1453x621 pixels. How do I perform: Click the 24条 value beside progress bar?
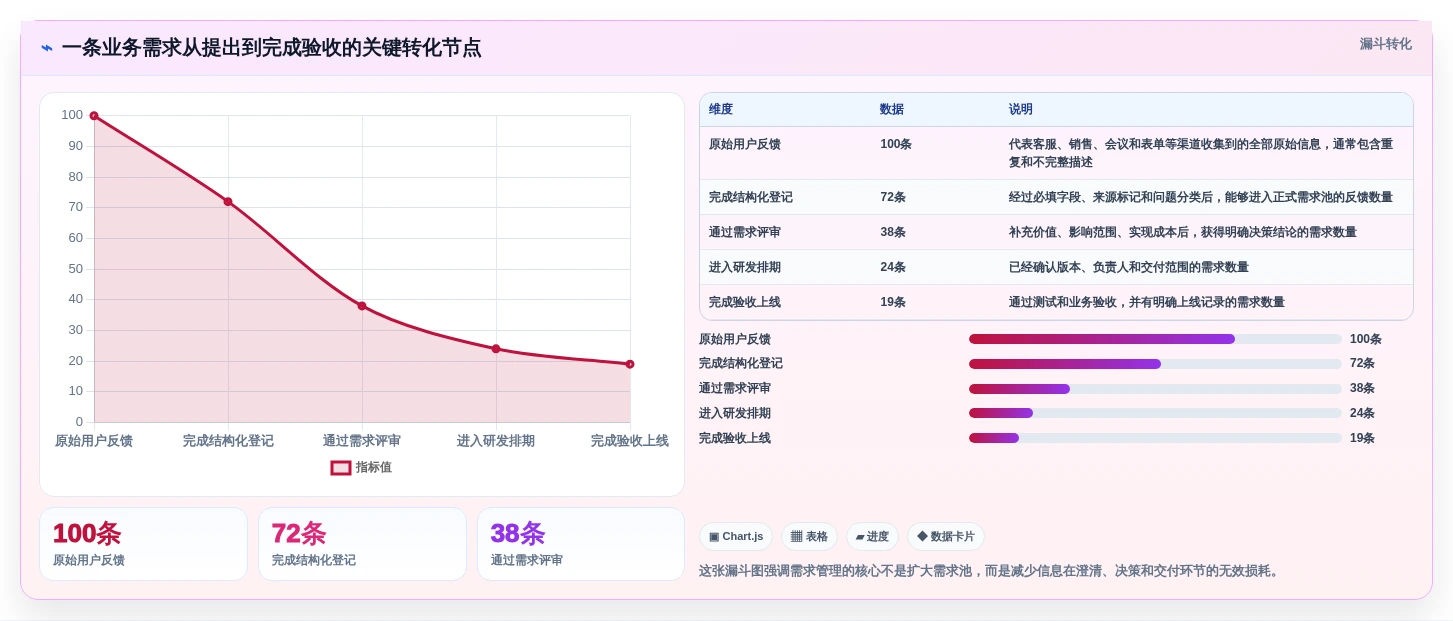tap(1362, 413)
